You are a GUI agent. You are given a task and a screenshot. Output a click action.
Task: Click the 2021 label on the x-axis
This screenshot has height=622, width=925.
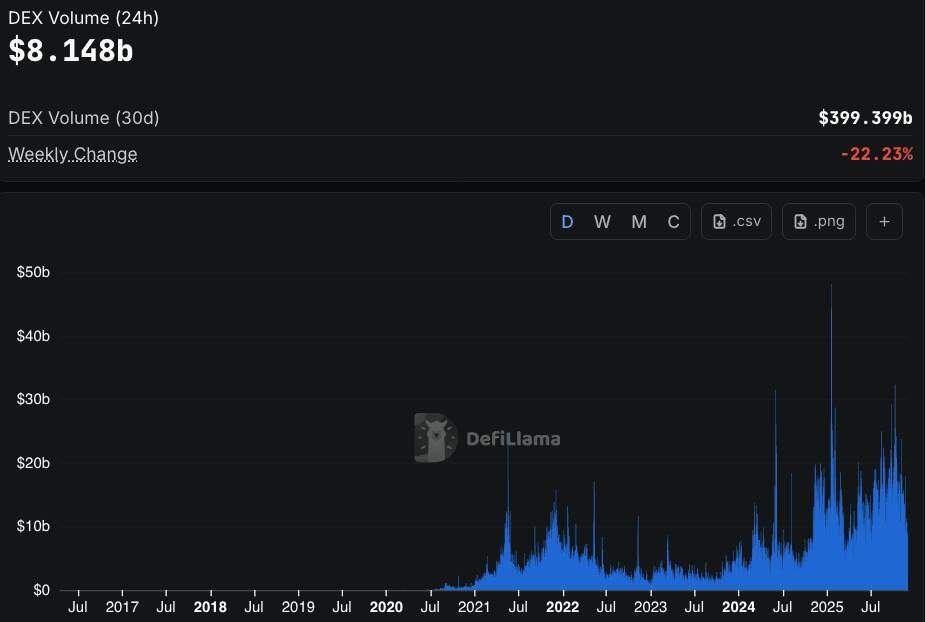(474, 606)
